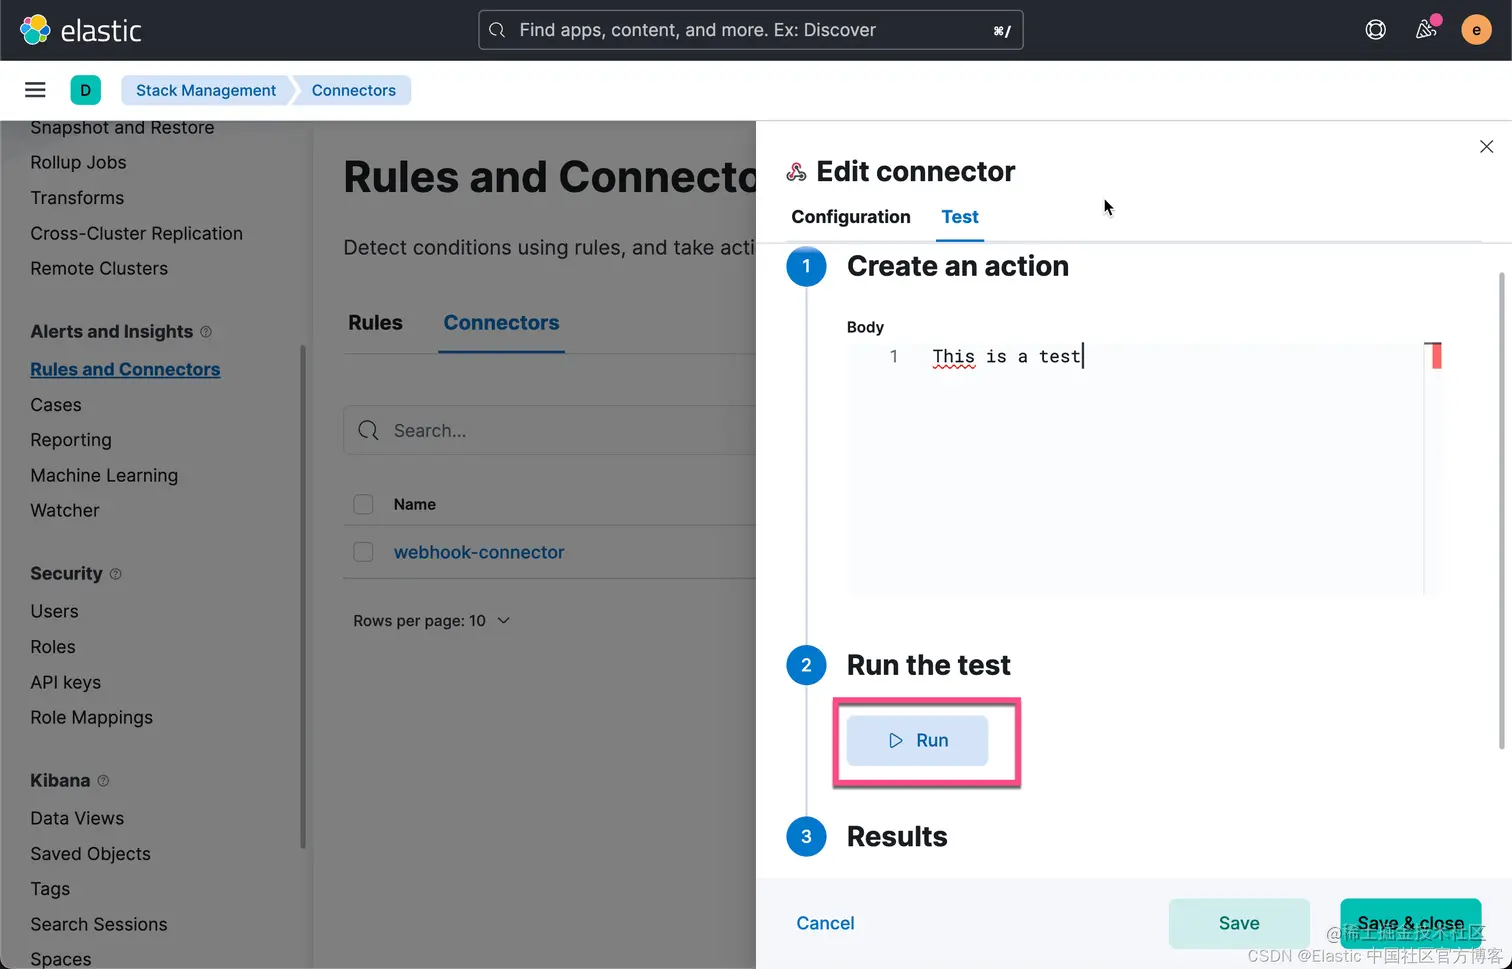
Task: Open Watcher in sidebar
Action: 65,511
